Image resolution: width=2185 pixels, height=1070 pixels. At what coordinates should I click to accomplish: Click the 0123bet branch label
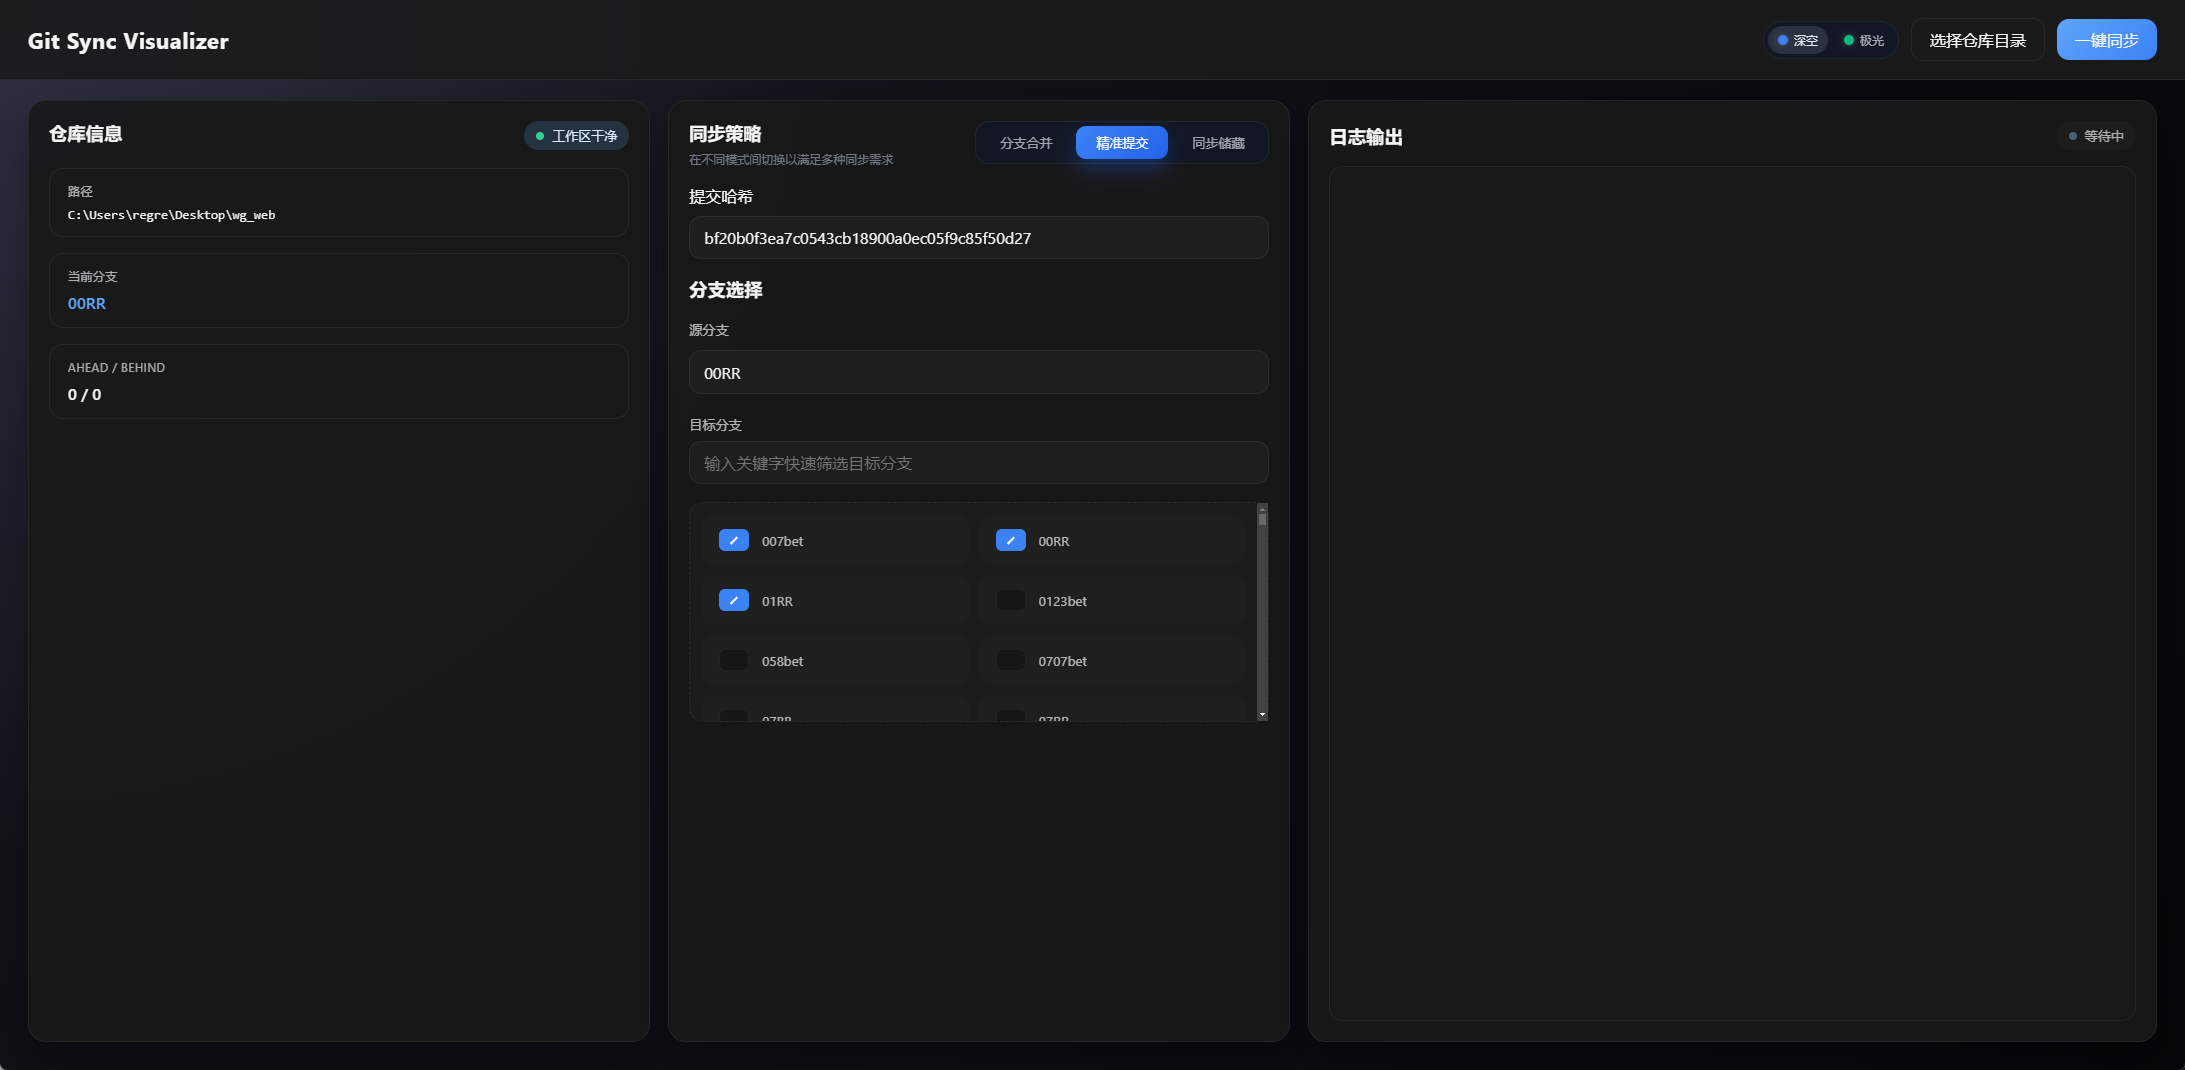(x=1062, y=601)
